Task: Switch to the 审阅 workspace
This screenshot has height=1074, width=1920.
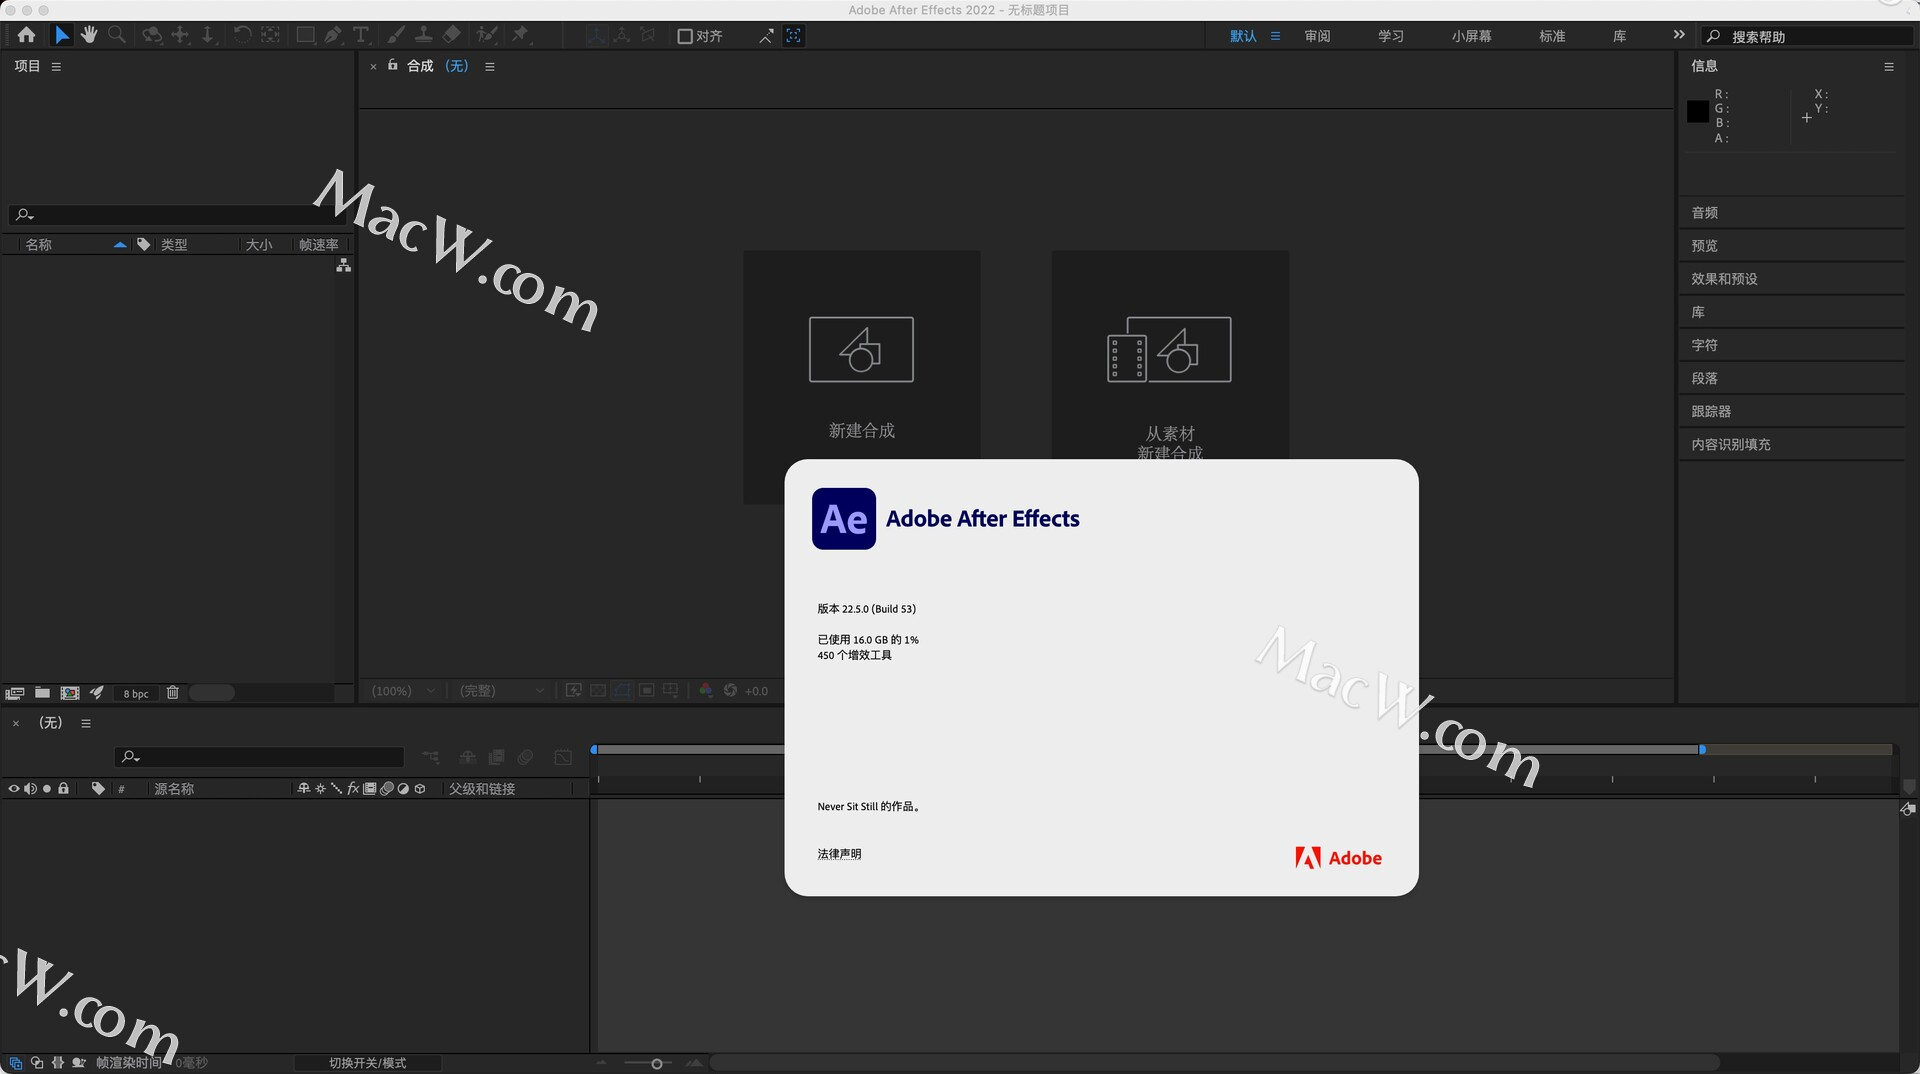Action: coord(1317,36)
